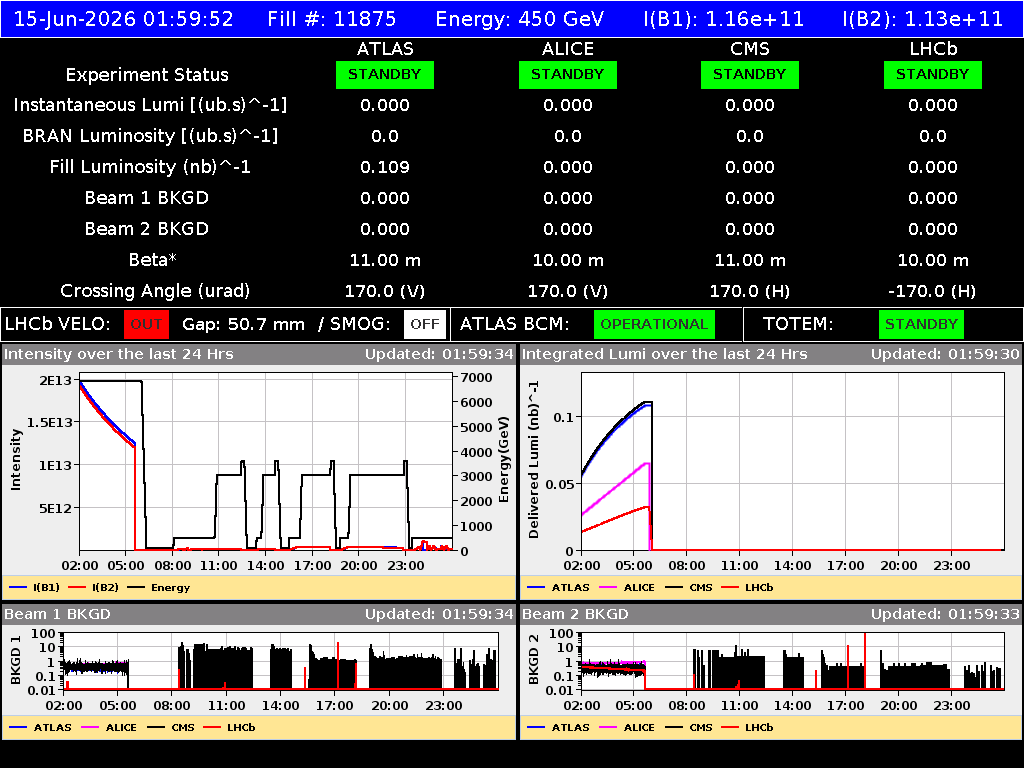1024x768 pixels.
Task: Click the TOTEM STANDBY badge
Action: point(921,325)
